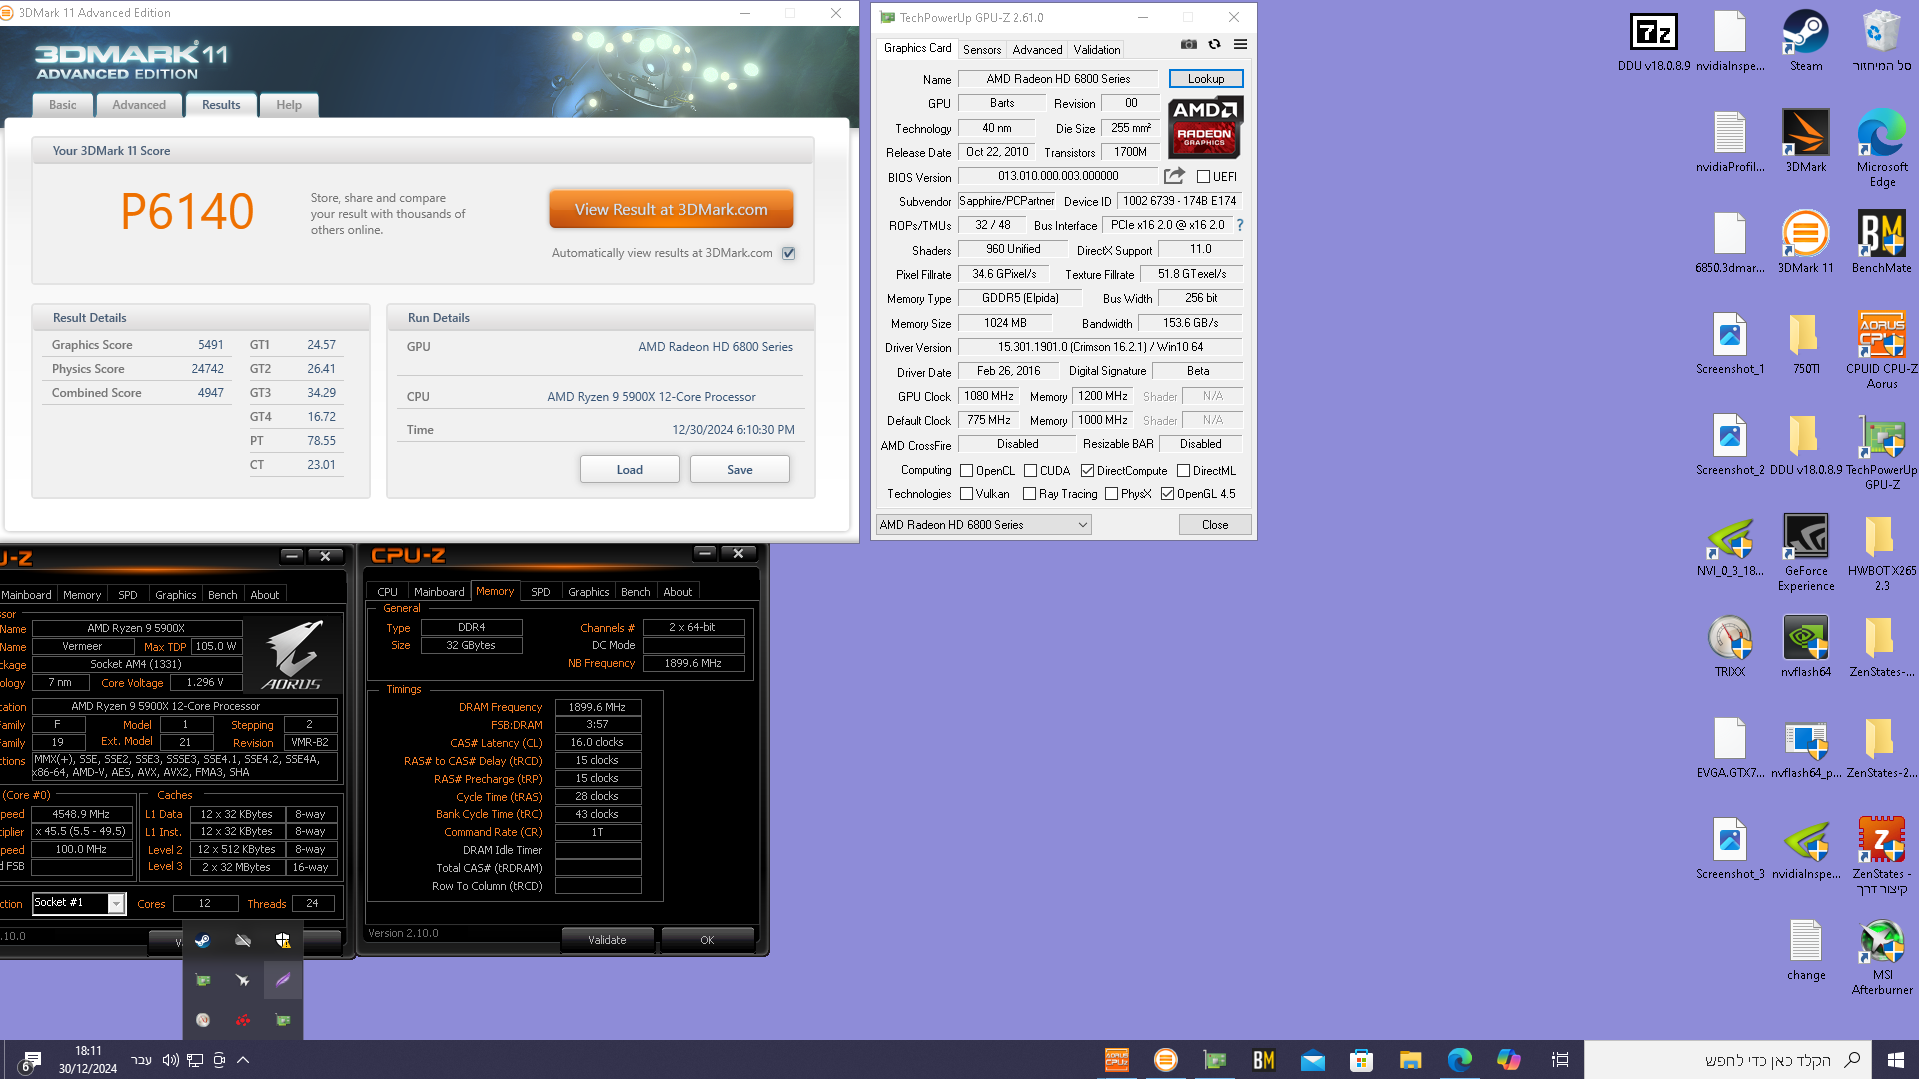Open File Explorer from taskbar
This screenshot has width=1919, height=1079.
[x=1410, y=1060]
